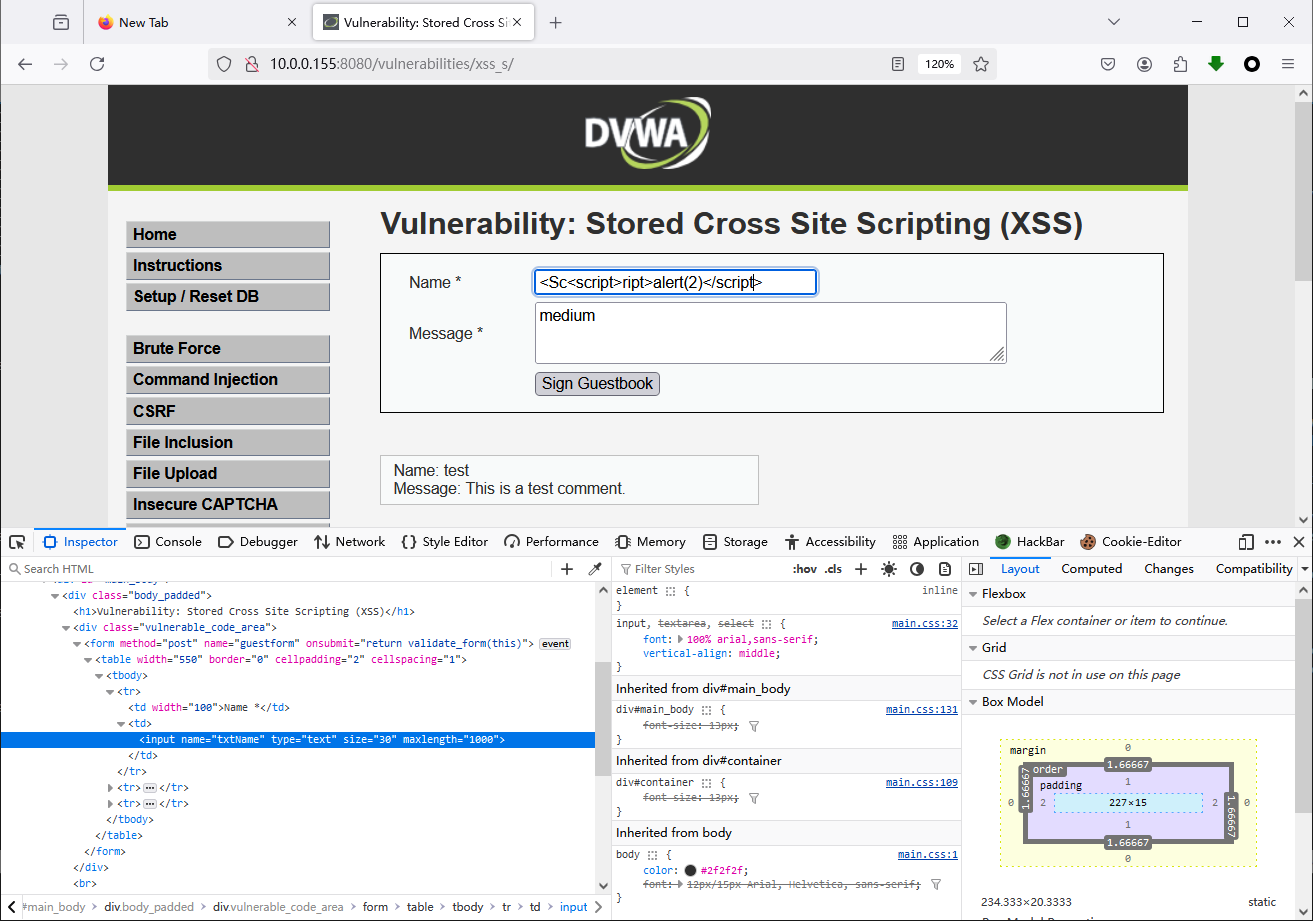Open Command Injection page link
Screen dimensions: 1313x921
pyautogui.click(x=227, y=380)
